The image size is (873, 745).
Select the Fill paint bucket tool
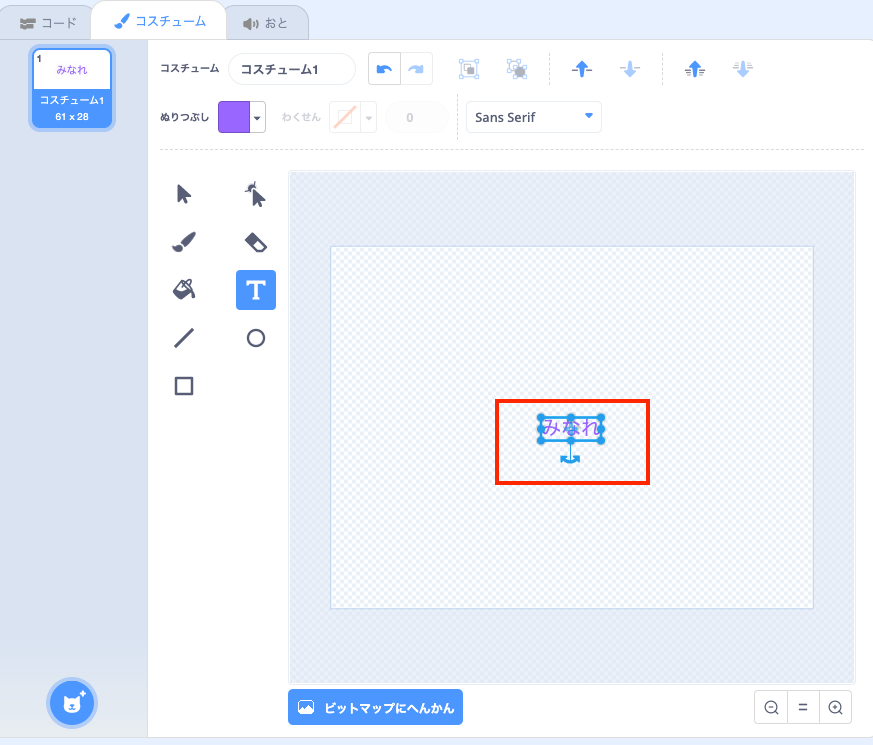click(x=184, y=290)
